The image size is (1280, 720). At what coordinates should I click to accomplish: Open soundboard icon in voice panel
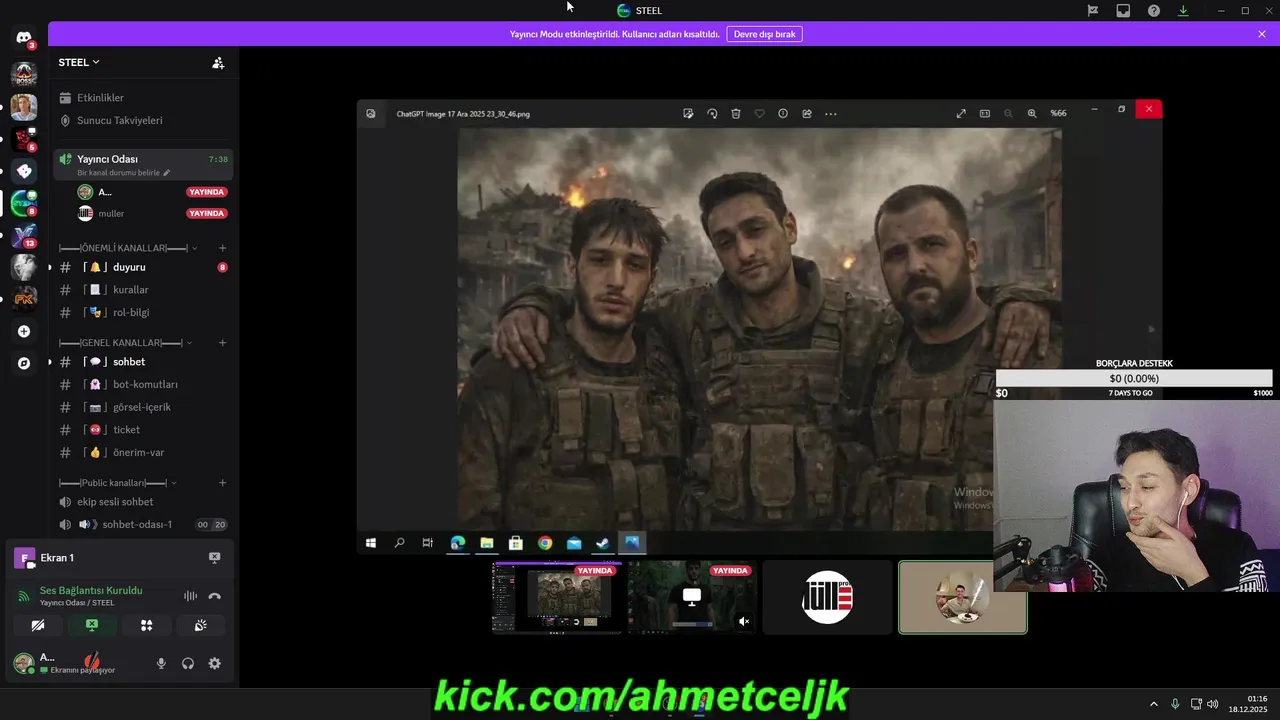[x=200, y=625]
